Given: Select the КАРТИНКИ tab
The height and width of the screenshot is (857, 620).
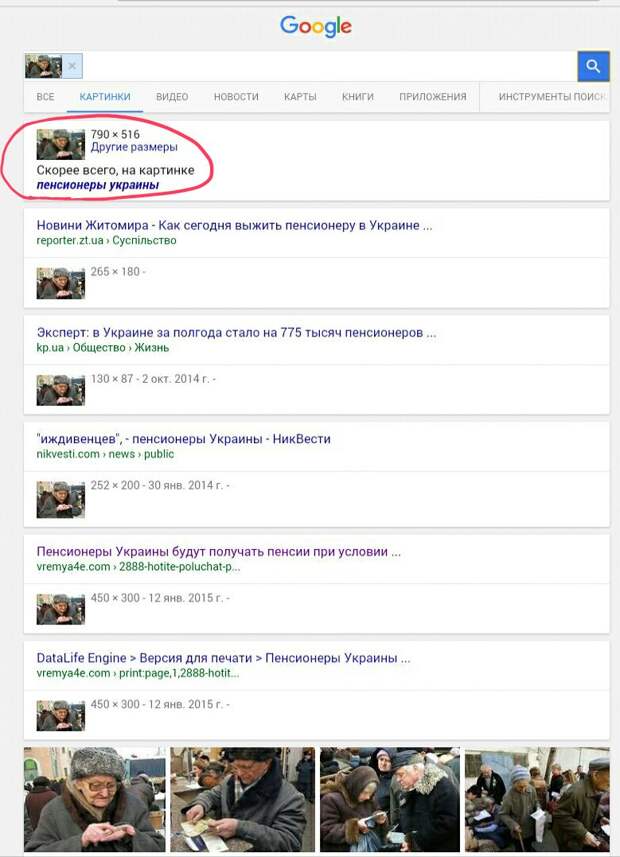Looking at the screenshot, I should click(x=105, y=97).
